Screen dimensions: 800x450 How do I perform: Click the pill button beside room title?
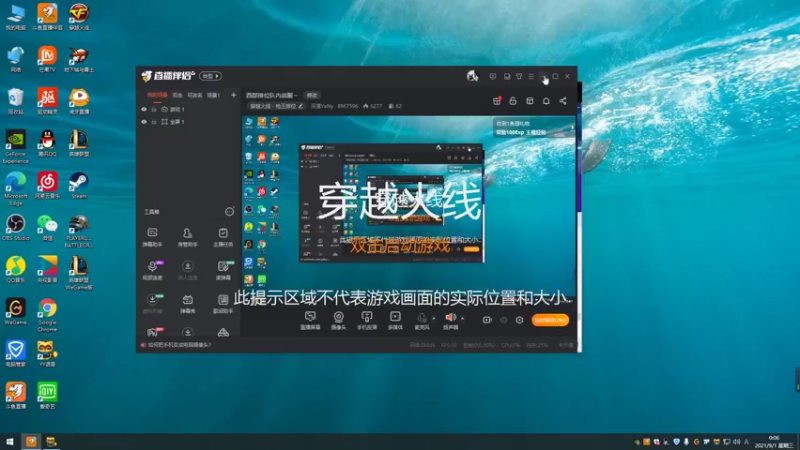[312, 95]
